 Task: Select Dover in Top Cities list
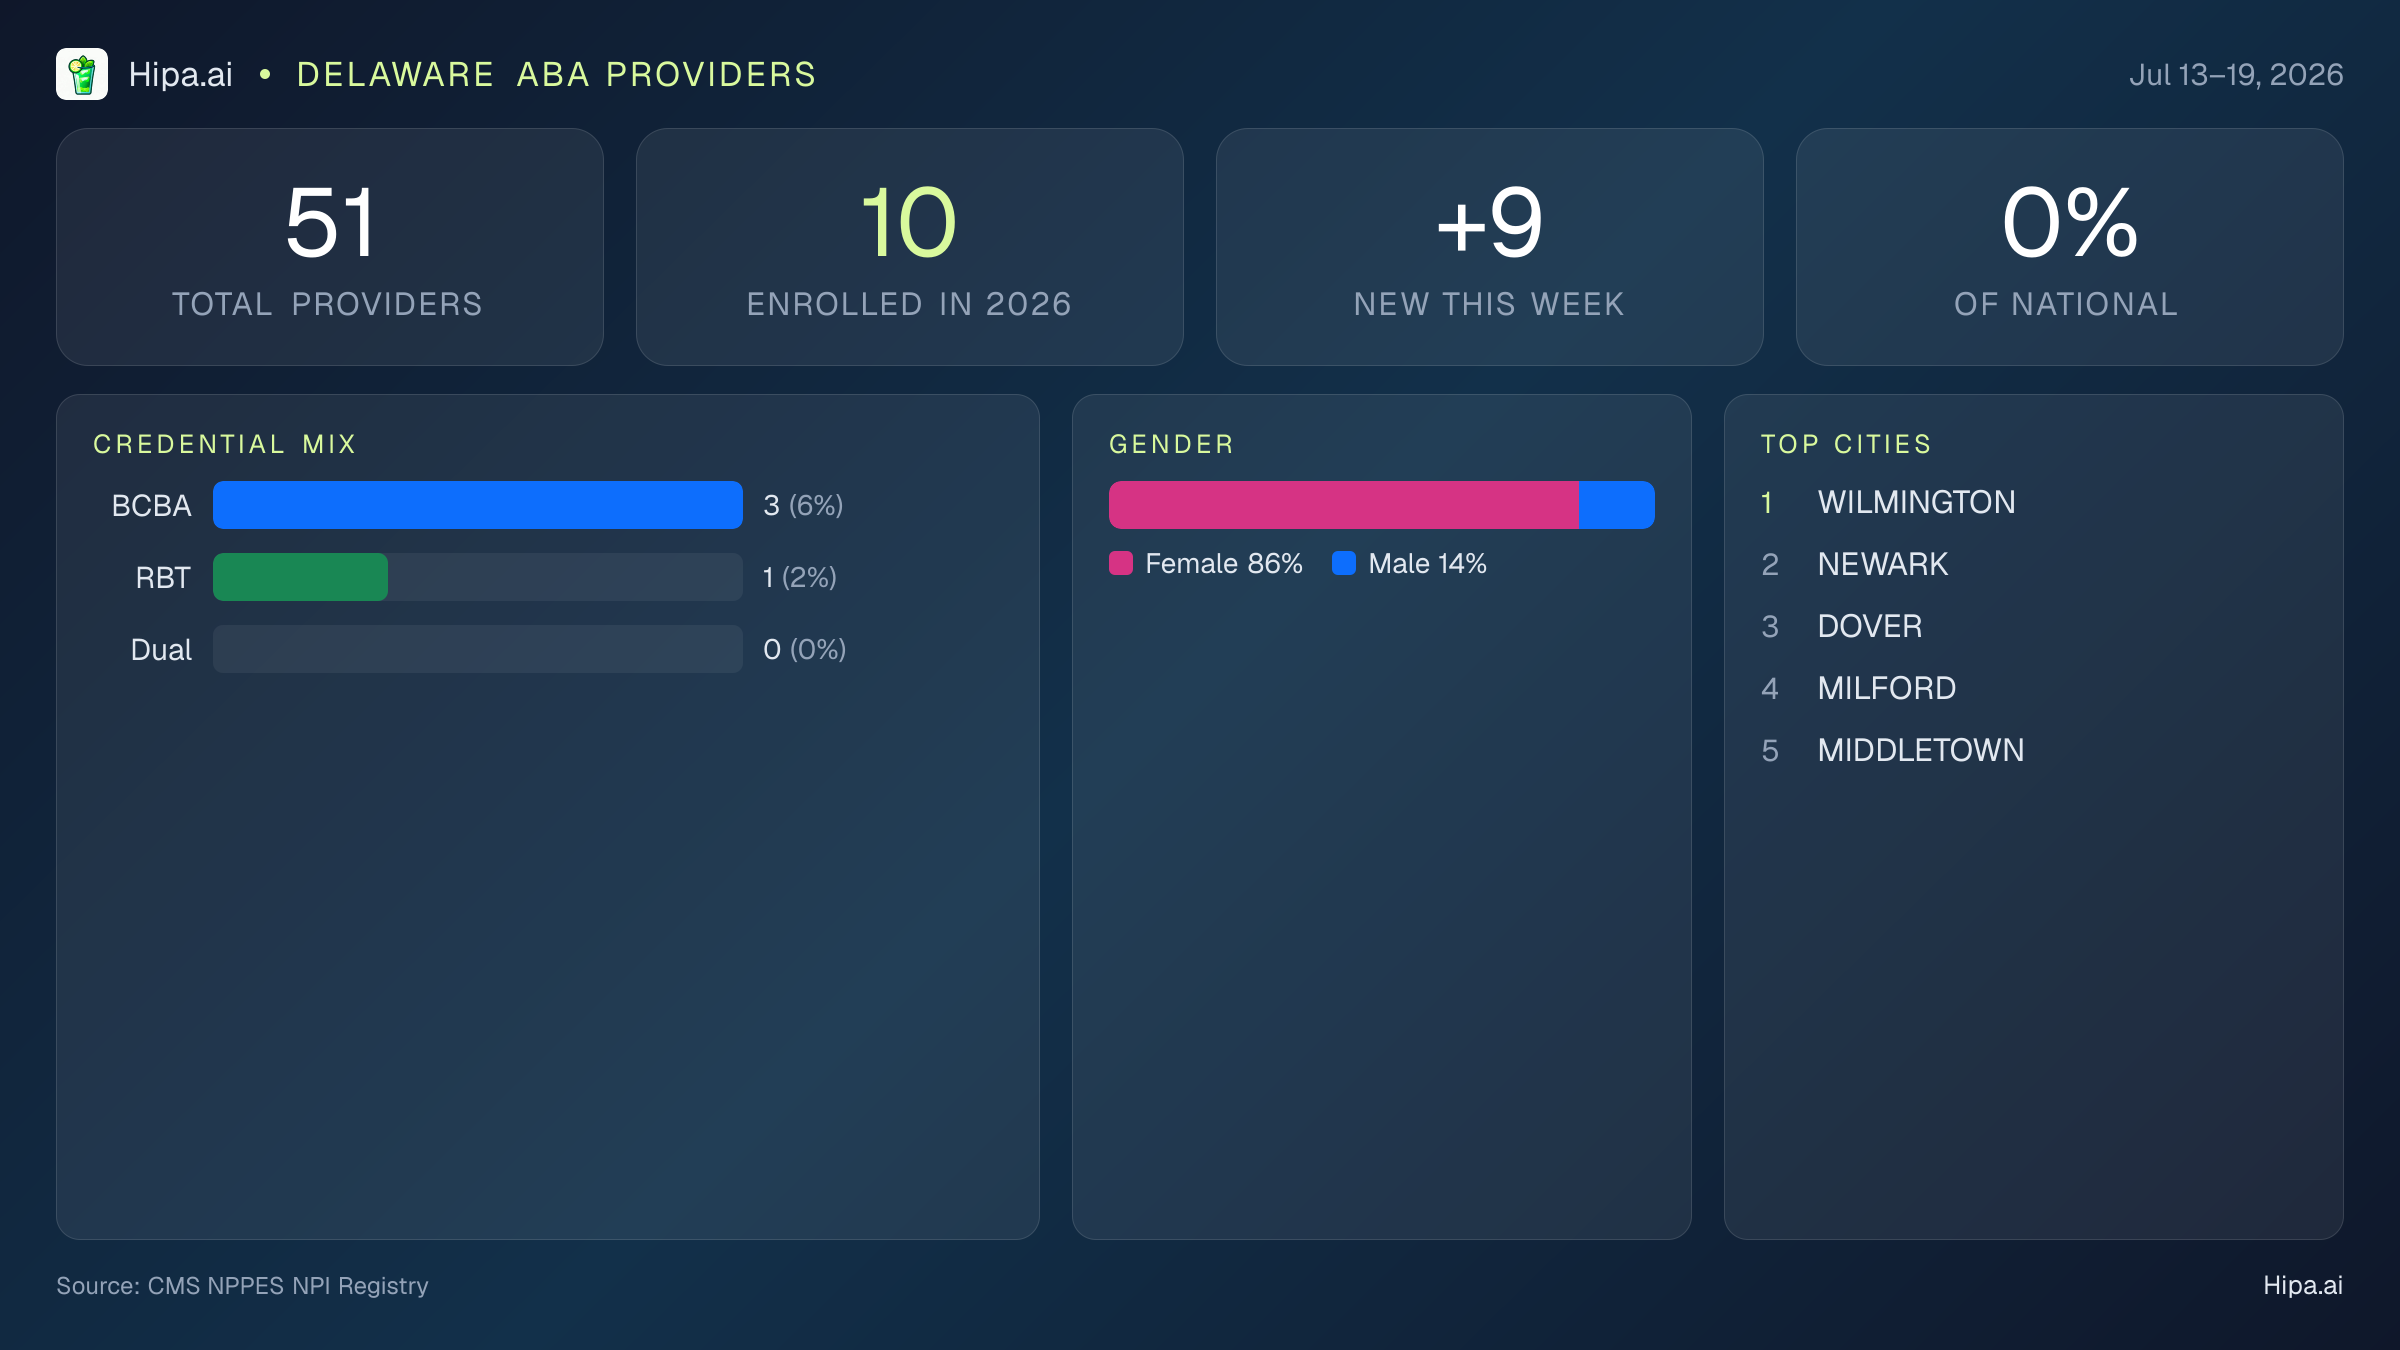point(1869,626)
